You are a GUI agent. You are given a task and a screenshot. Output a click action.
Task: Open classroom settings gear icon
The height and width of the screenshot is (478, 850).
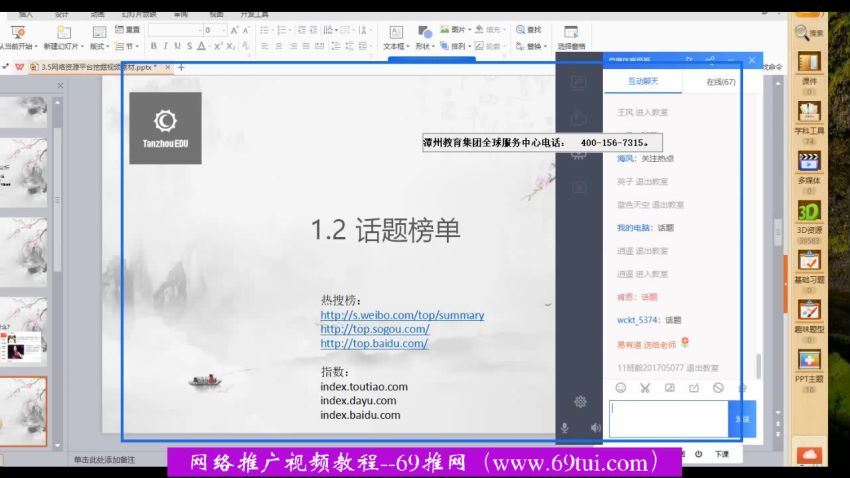580,402
